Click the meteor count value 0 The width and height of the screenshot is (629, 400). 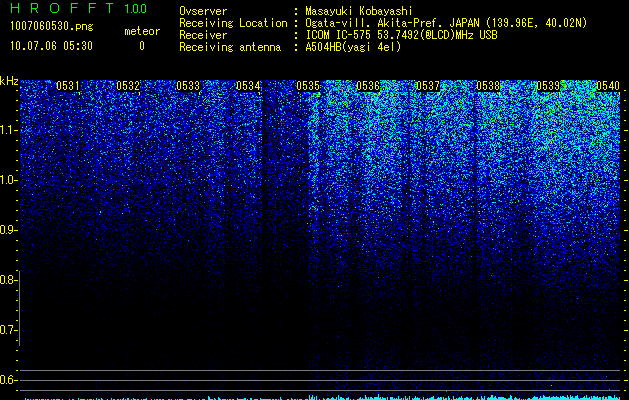(x=142, y=46)
